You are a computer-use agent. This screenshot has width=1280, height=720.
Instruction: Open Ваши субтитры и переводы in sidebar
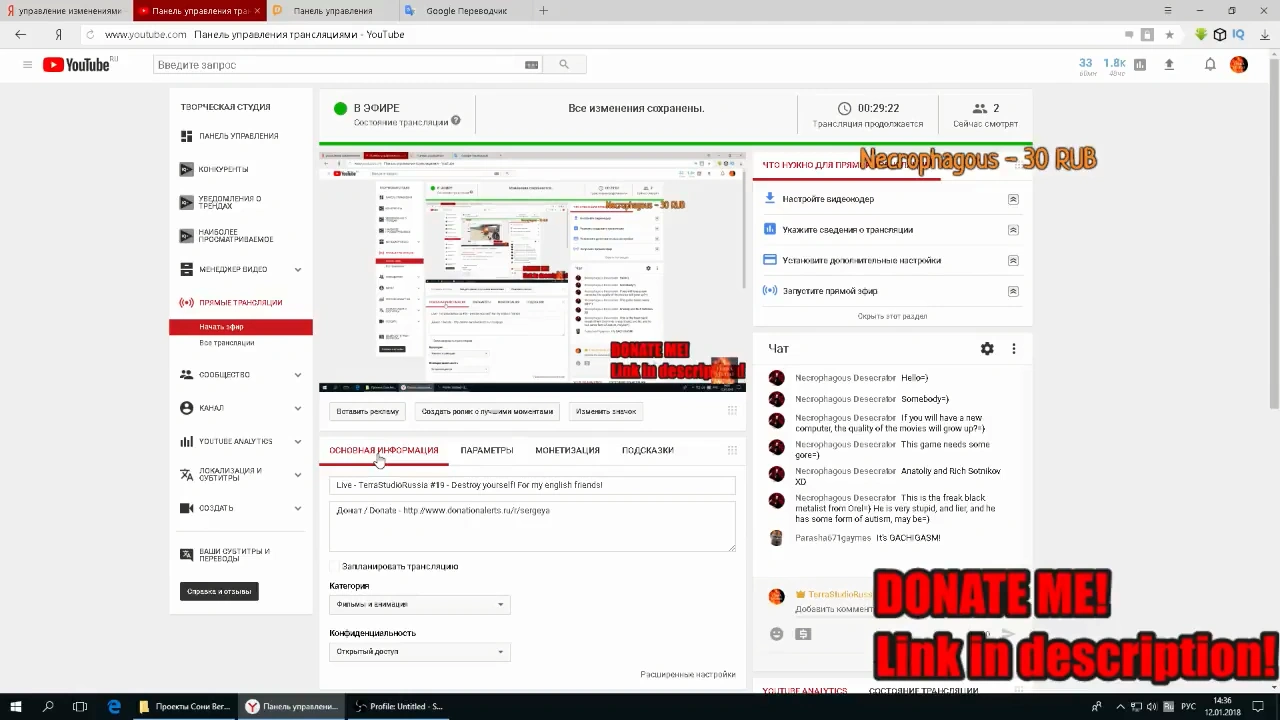pos(234,555)
